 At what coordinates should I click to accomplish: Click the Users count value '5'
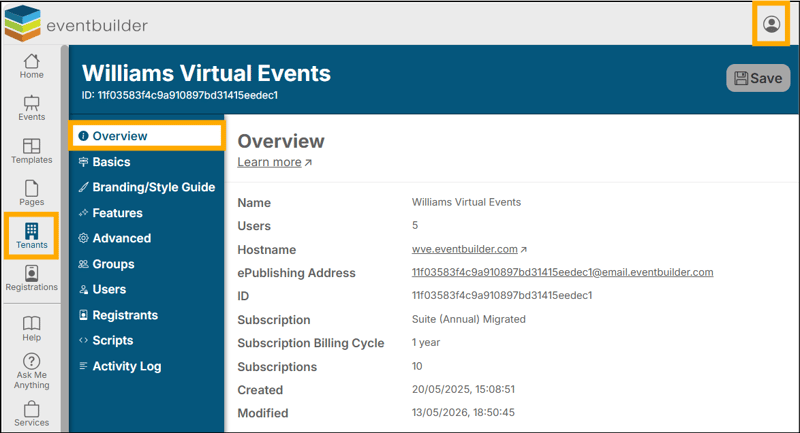pos(415,225)
